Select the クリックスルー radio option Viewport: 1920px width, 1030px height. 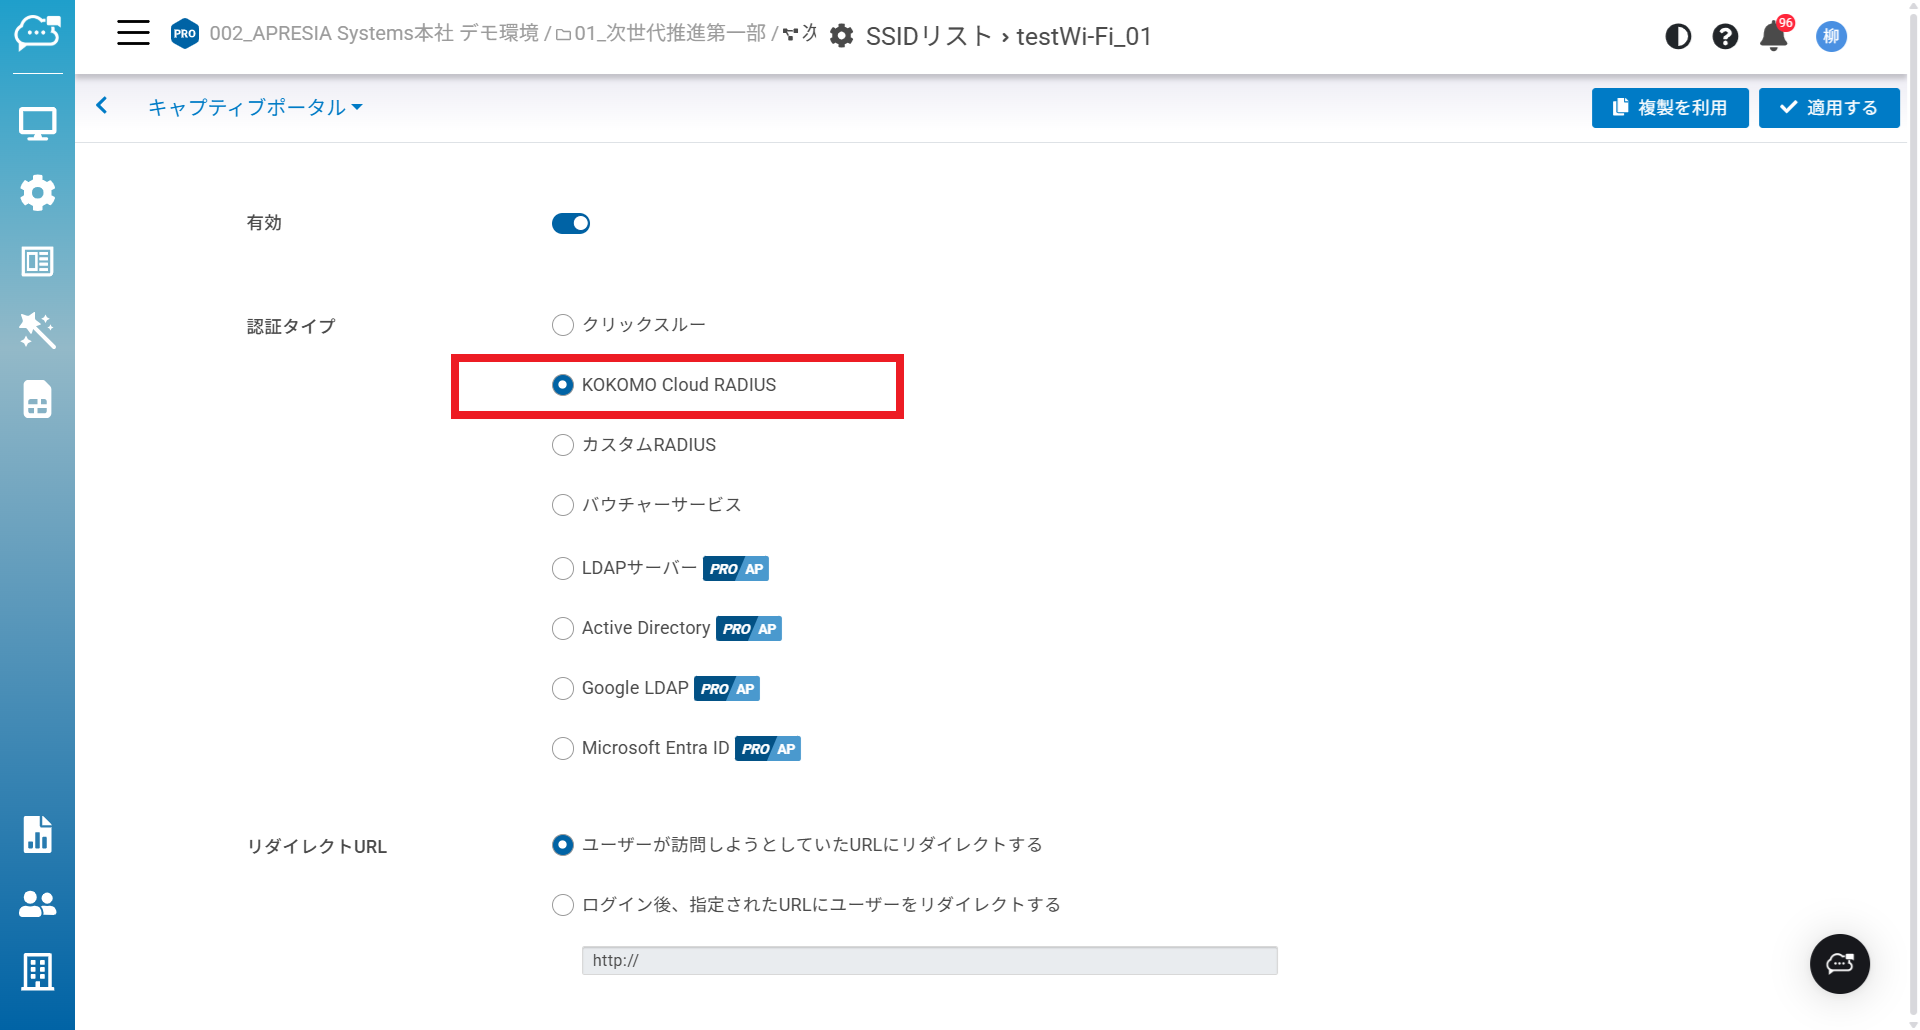click(x=563, y=325)
